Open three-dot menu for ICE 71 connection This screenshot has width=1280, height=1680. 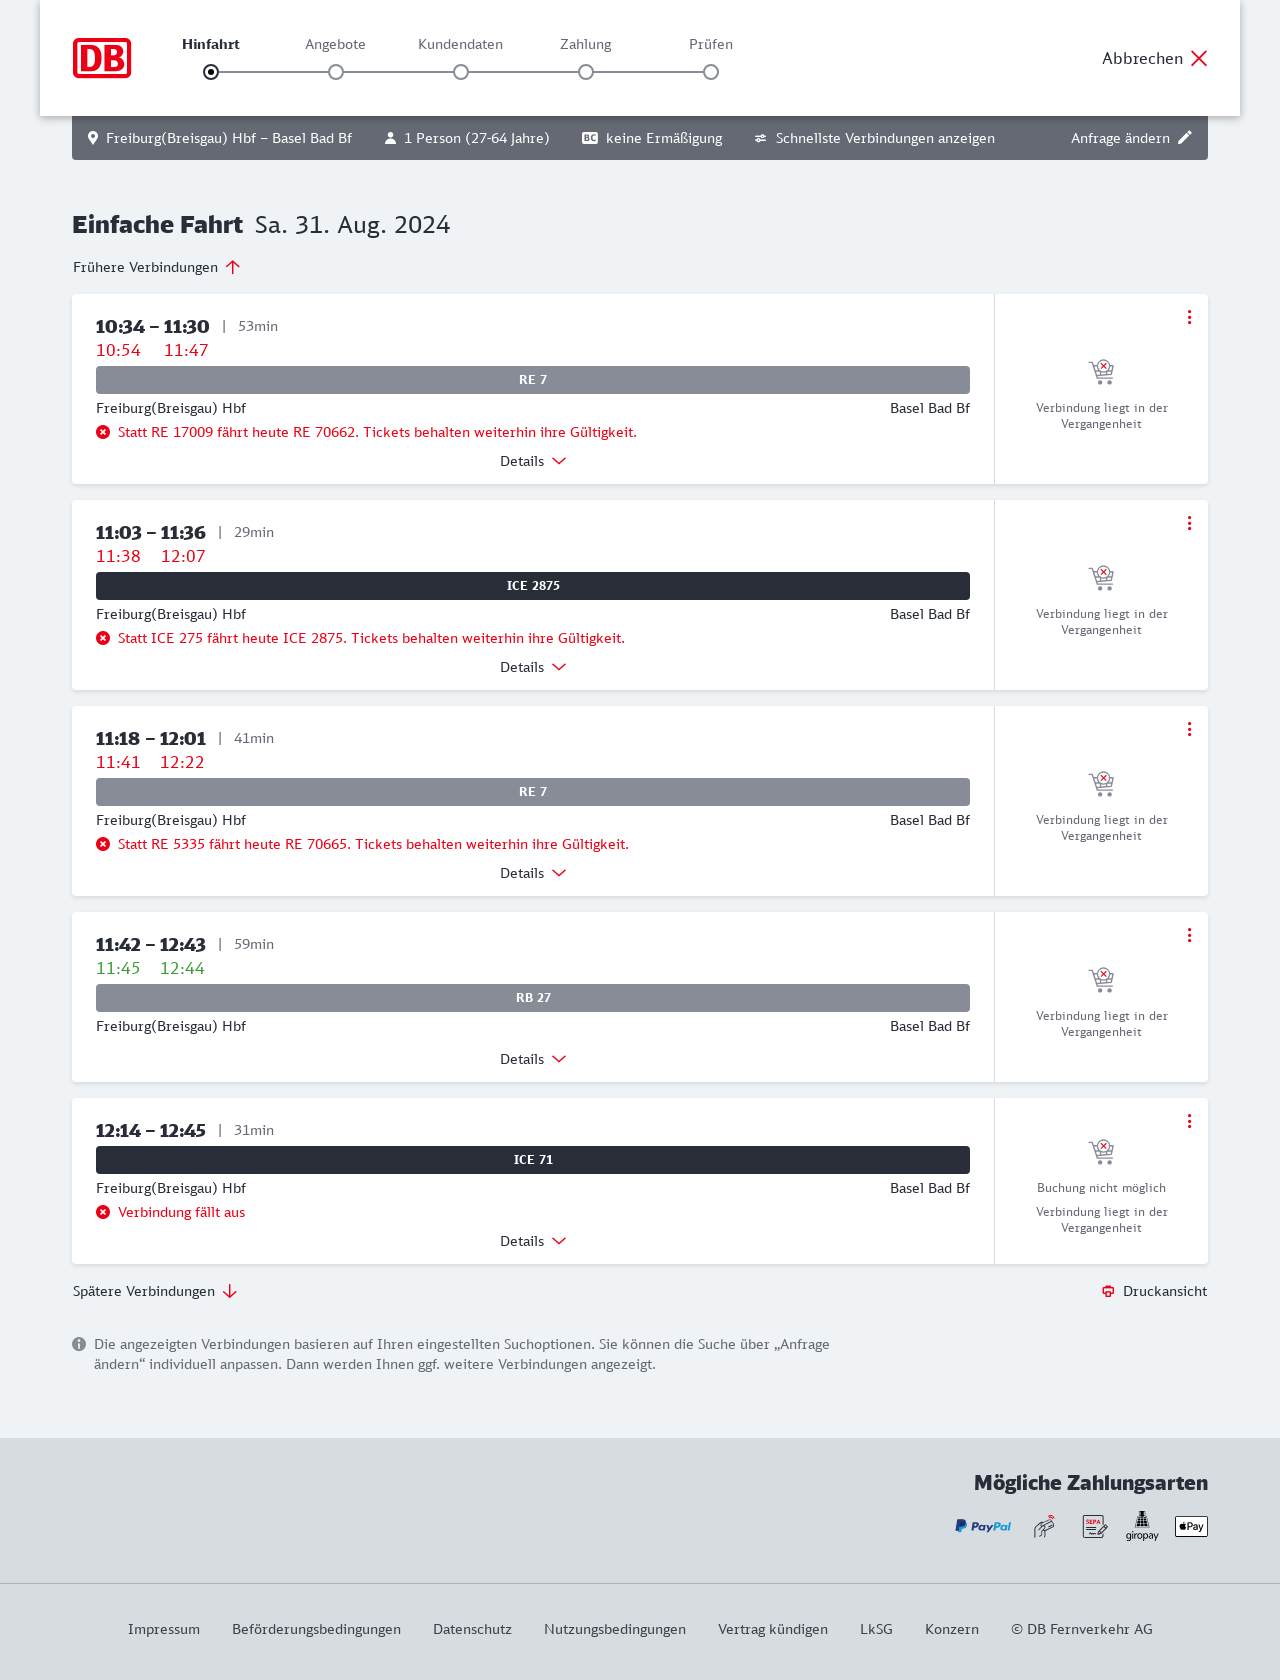(1189, 1121)
